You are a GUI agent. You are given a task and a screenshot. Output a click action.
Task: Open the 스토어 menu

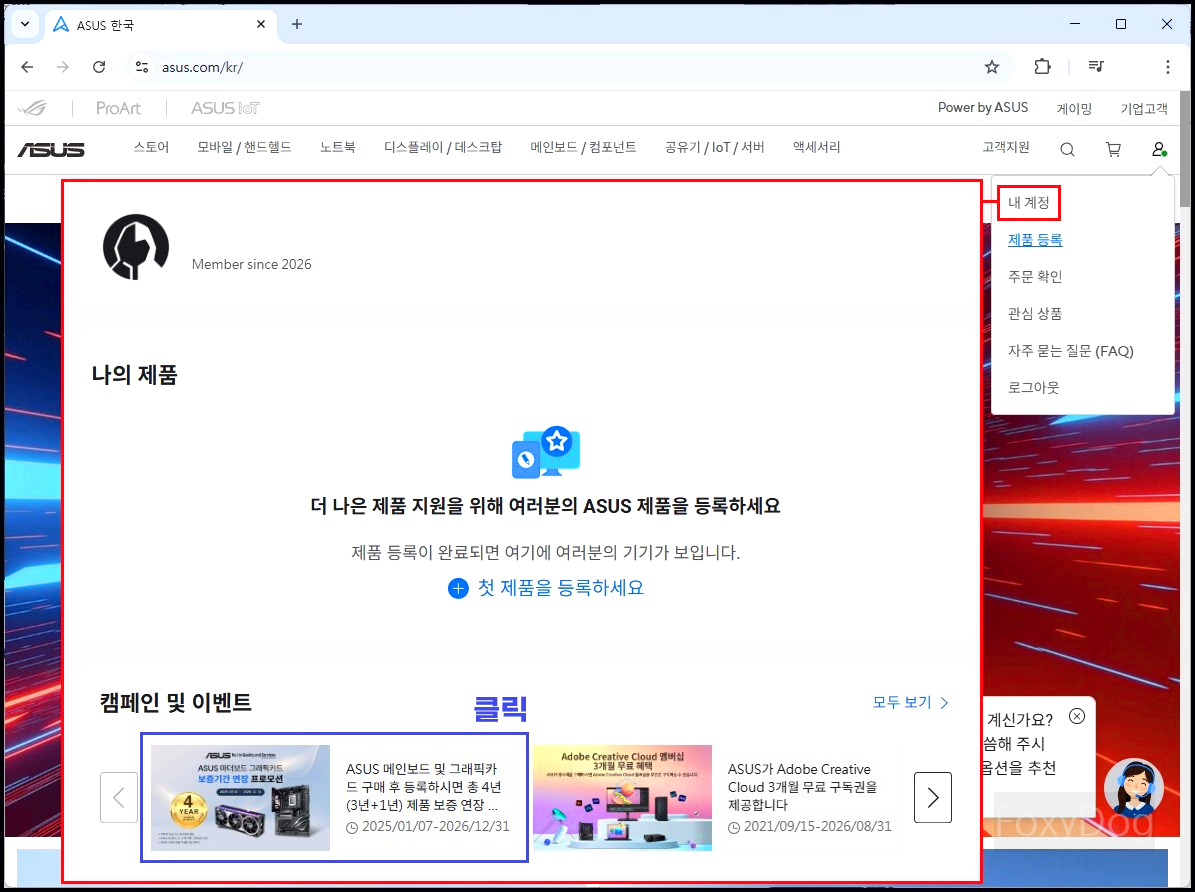coord(151,147)
